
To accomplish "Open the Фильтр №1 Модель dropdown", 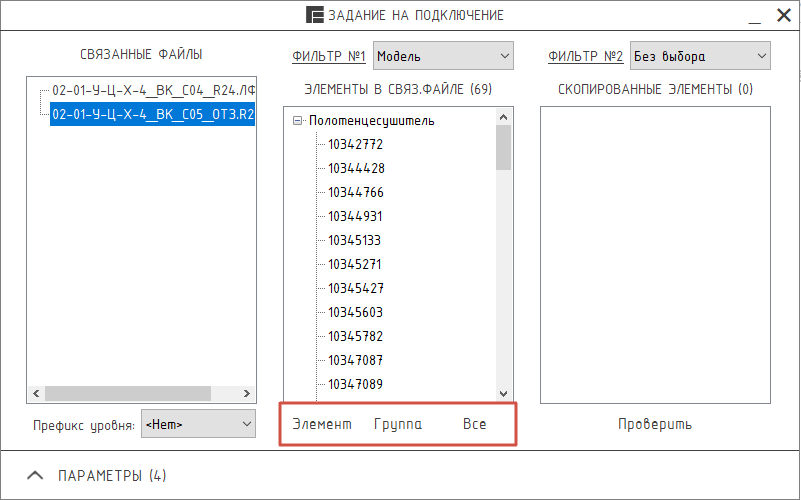I will pos(443,56).
